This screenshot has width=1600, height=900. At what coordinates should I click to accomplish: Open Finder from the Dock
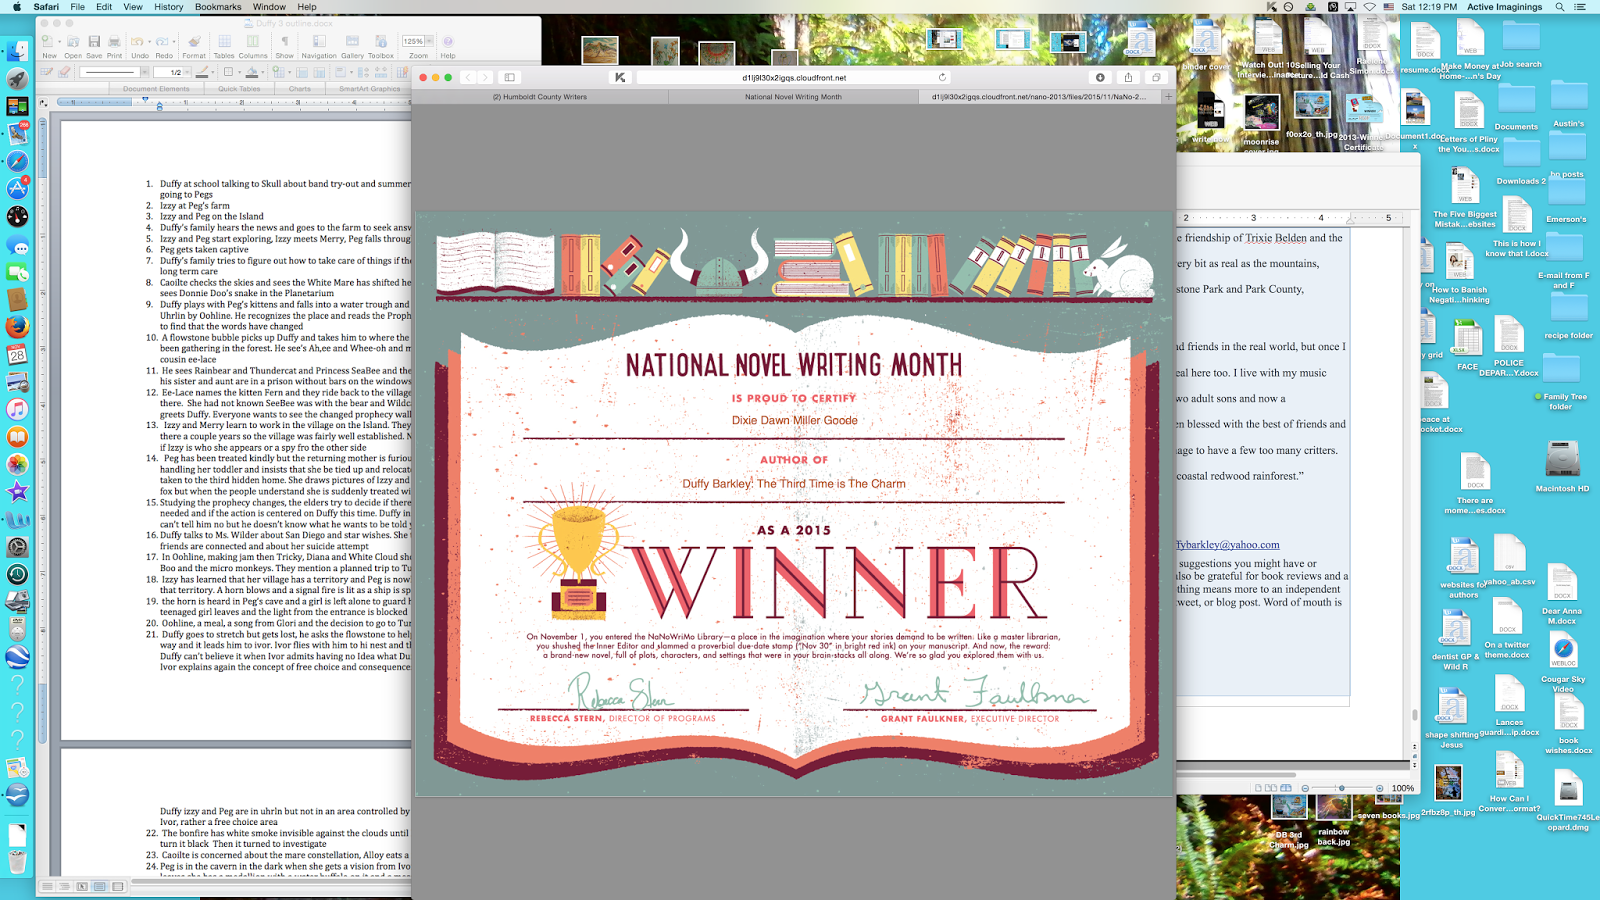[18, 51]
